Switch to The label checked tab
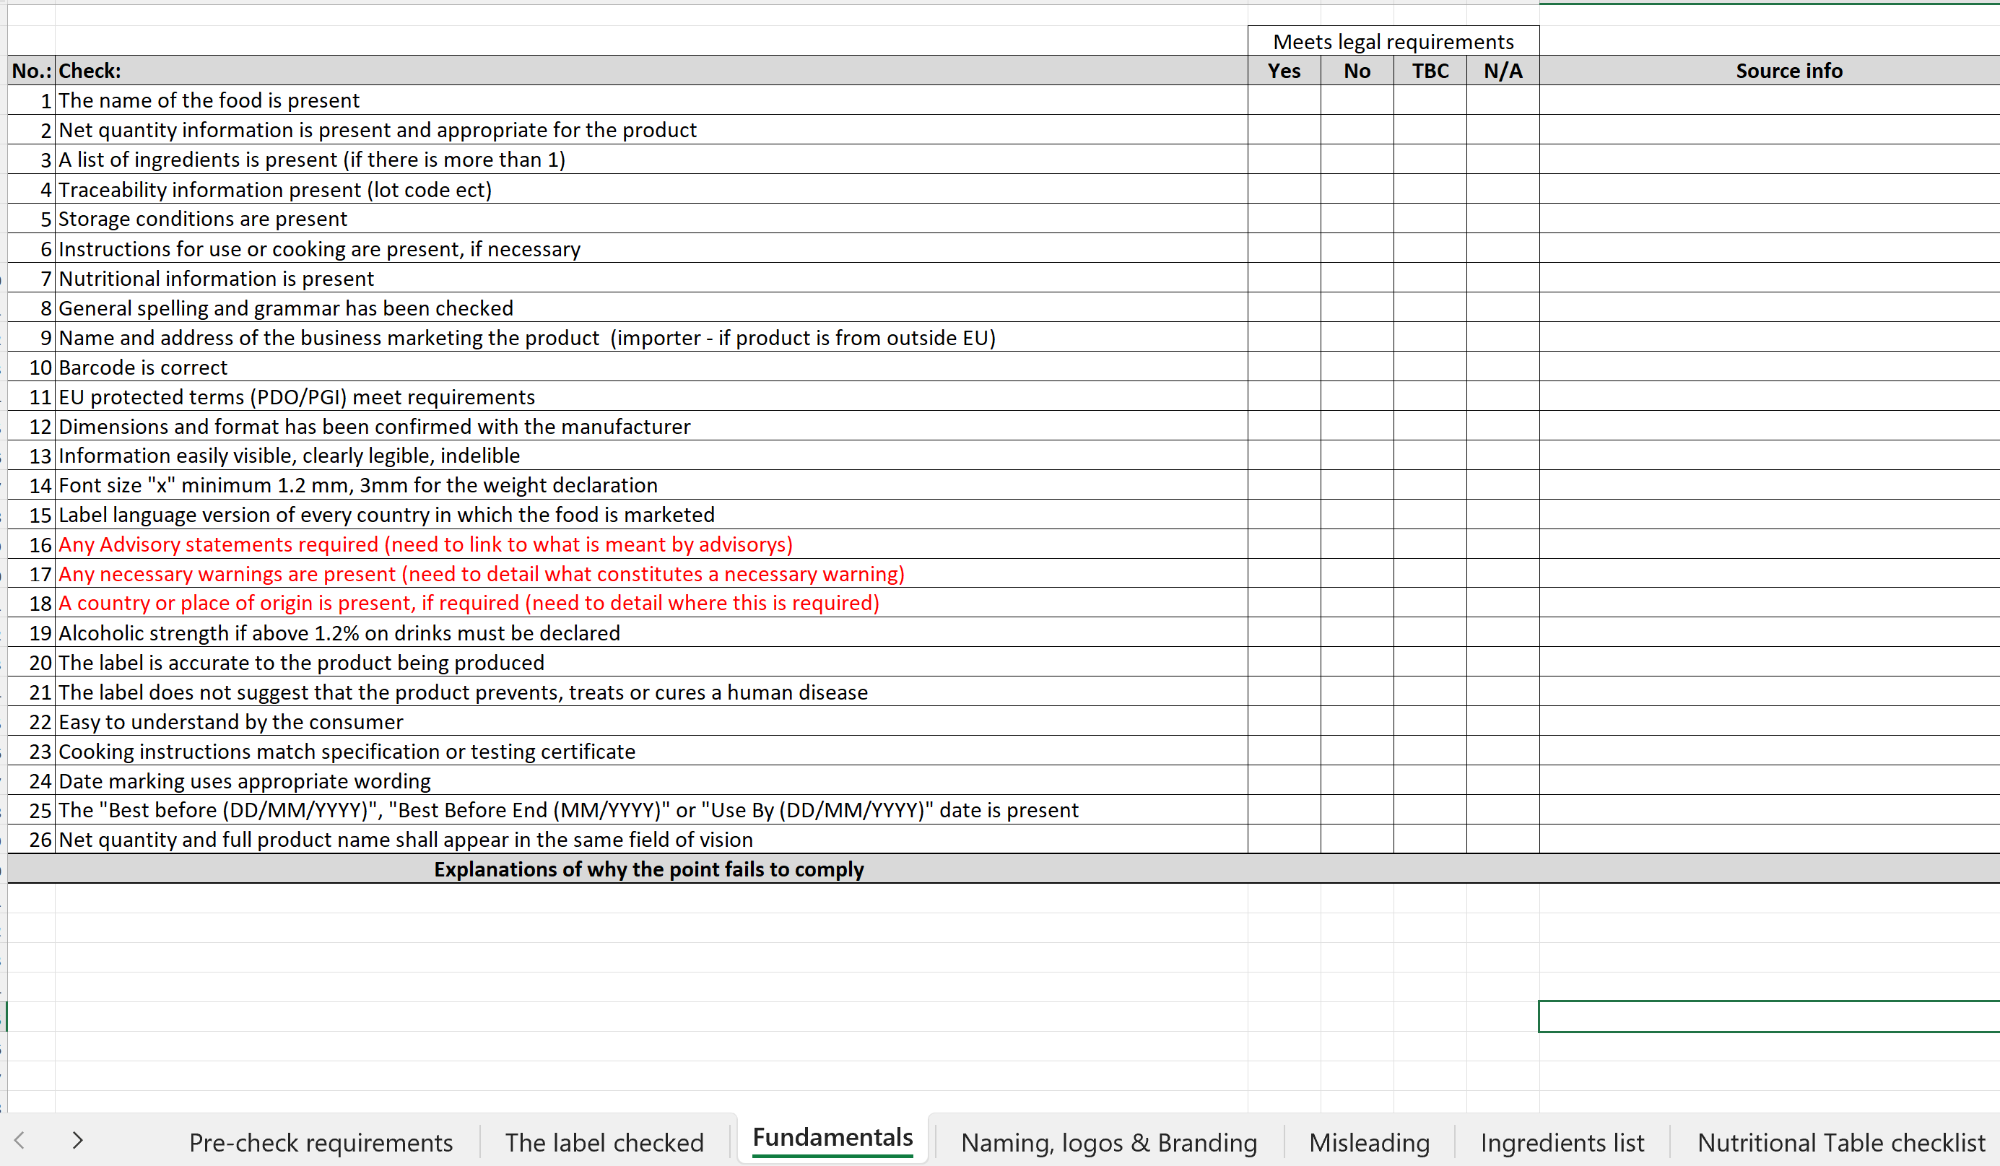The width and height of the screenshot is (2000, 1166). point(604,1142)
